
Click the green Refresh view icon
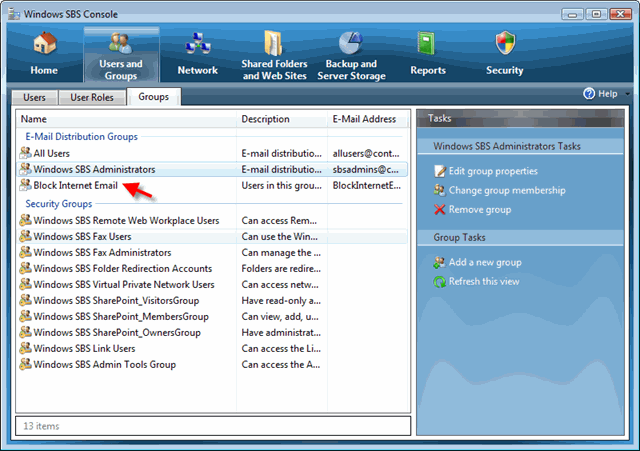click(x=440, y=281)
